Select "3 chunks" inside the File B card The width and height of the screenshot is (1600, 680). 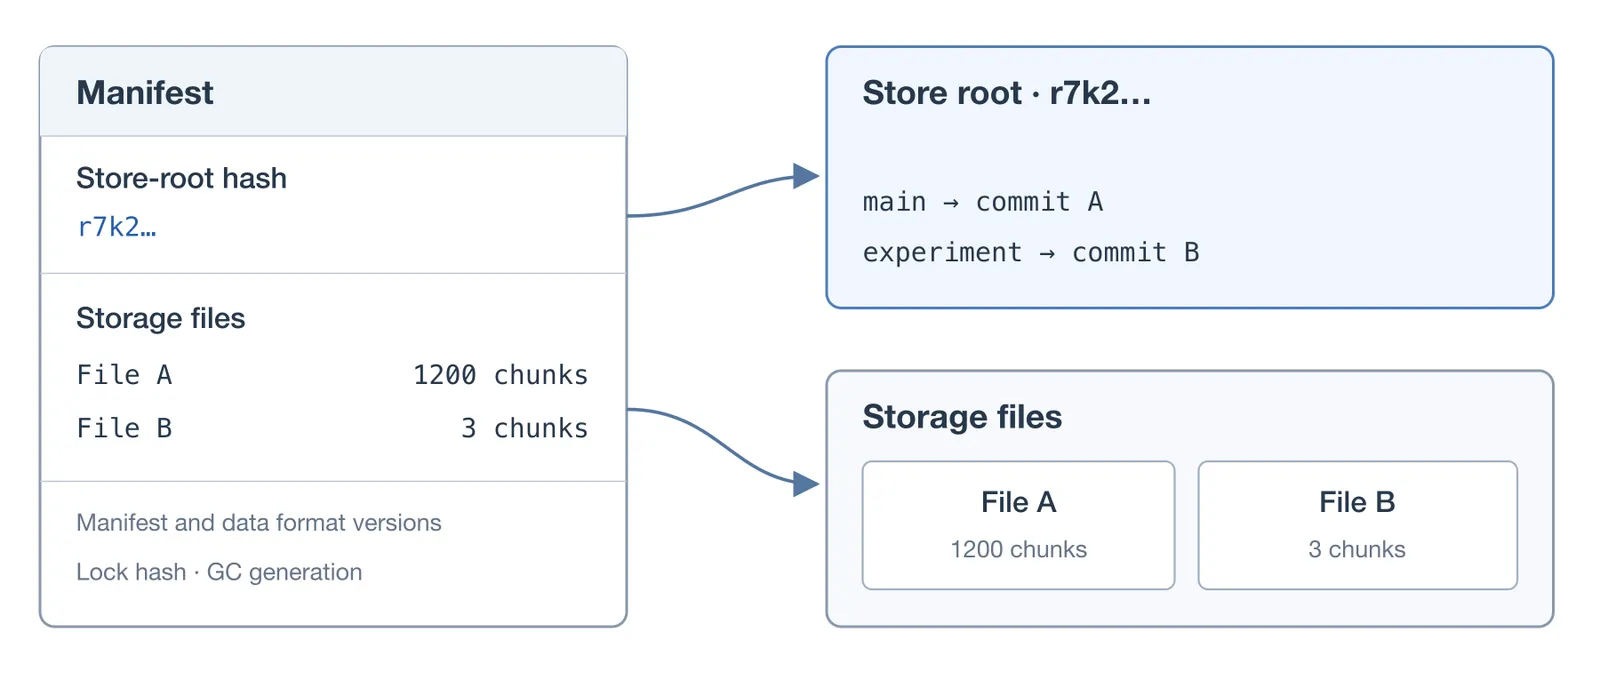[1357, 549]
